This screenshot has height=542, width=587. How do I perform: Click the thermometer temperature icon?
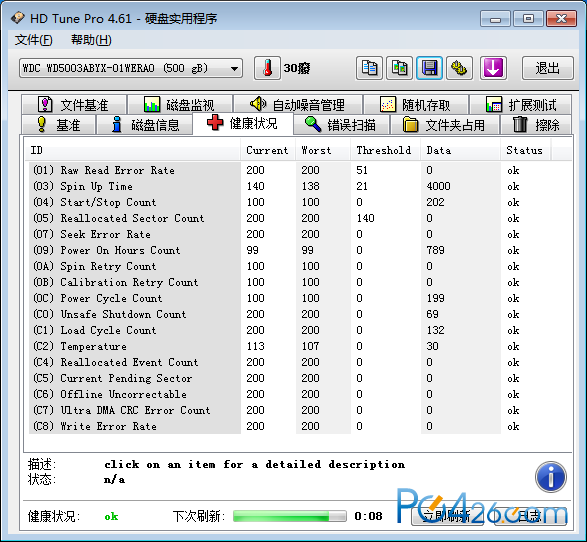[267, 68]
